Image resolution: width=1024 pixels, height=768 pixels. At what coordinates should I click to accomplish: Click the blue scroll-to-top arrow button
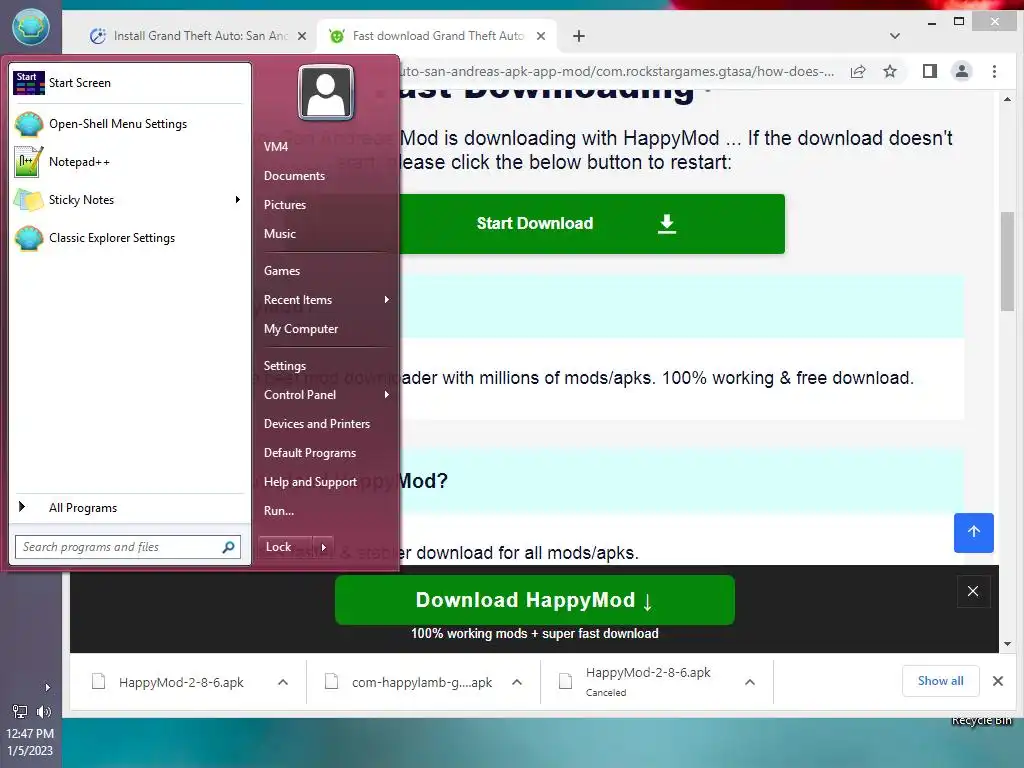[x=973, y=533]
